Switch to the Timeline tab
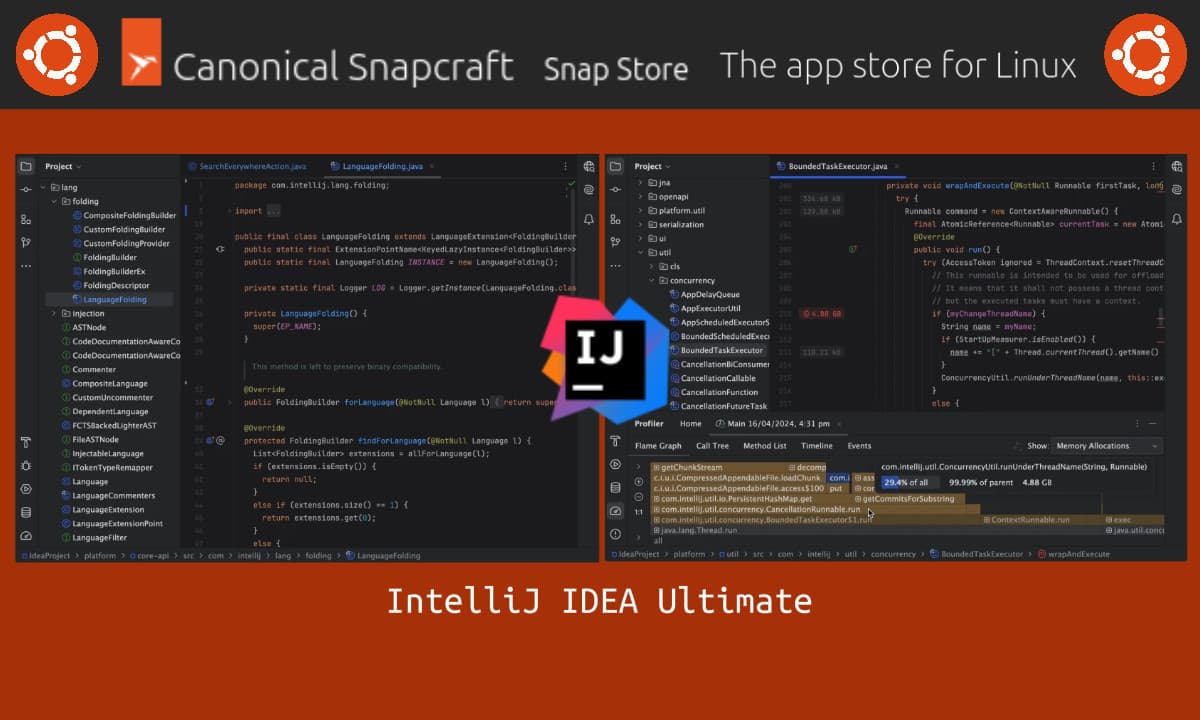The height and width of the screenshot is (720, 1200). (817, 446)
